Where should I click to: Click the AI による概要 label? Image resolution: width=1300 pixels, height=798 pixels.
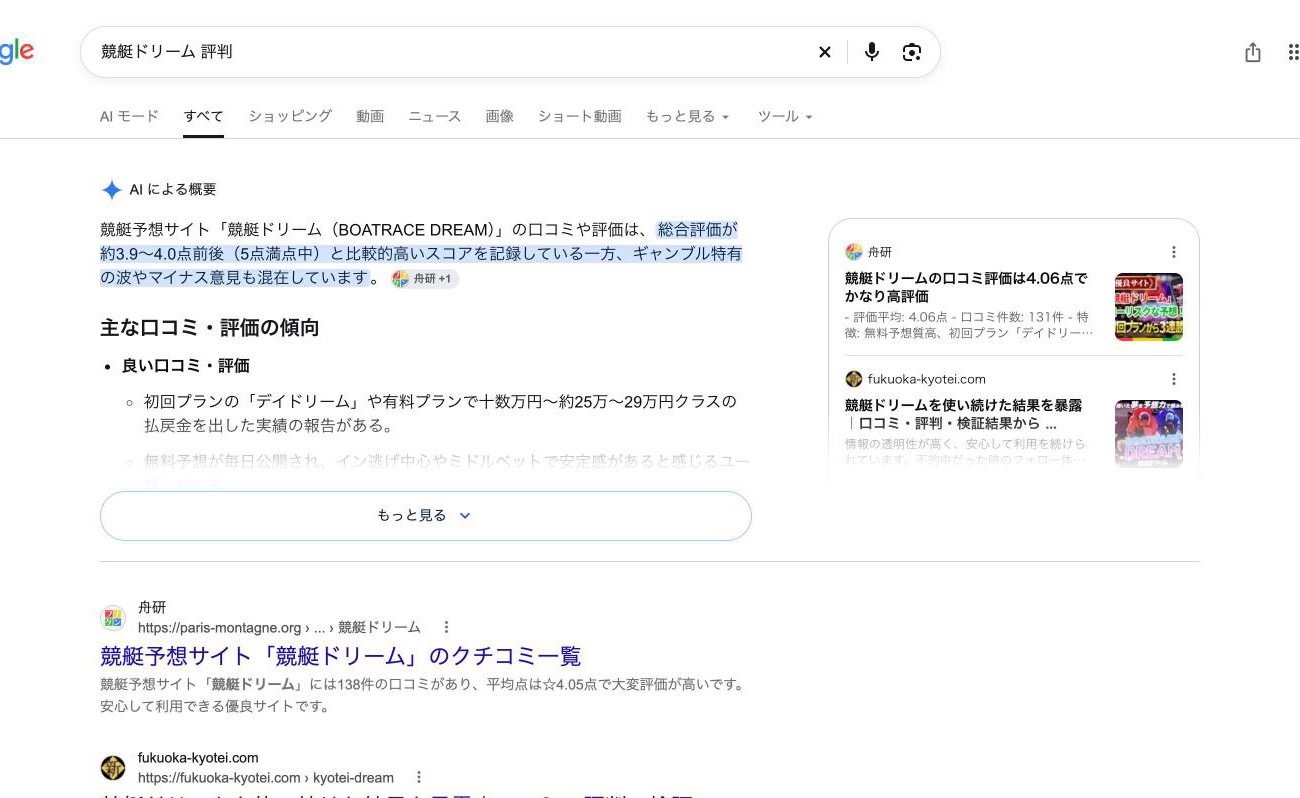173,189
